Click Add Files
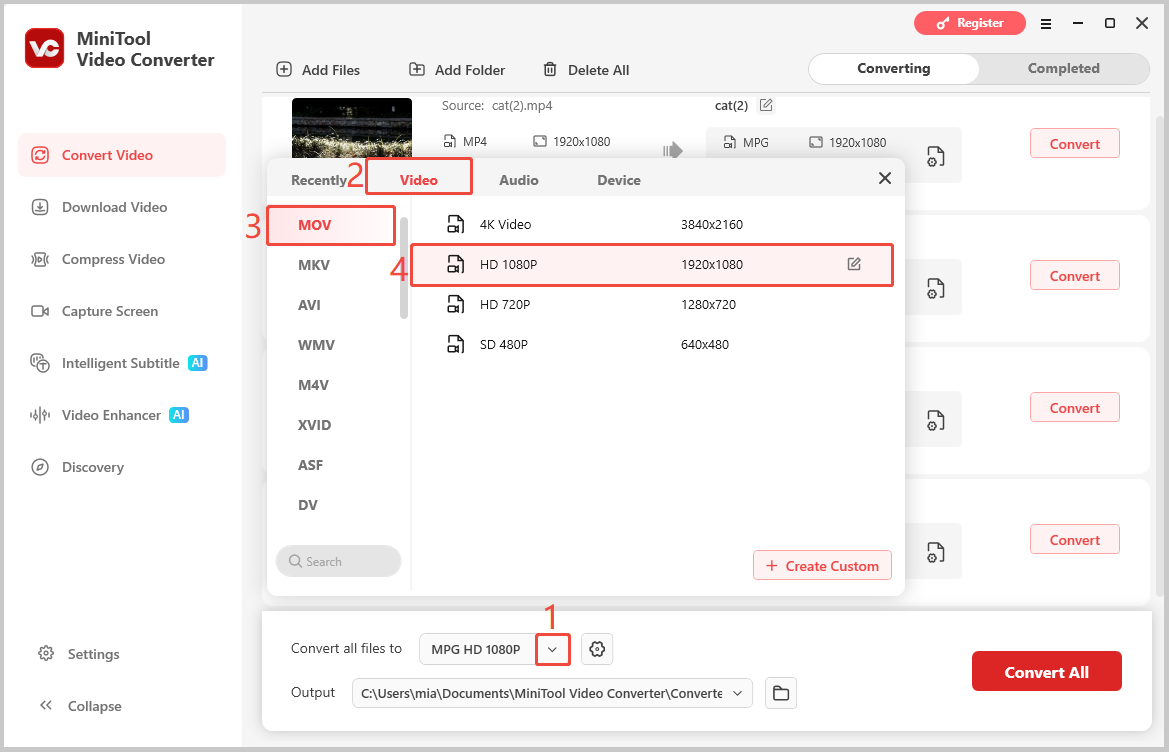 [x=318, y=70]
